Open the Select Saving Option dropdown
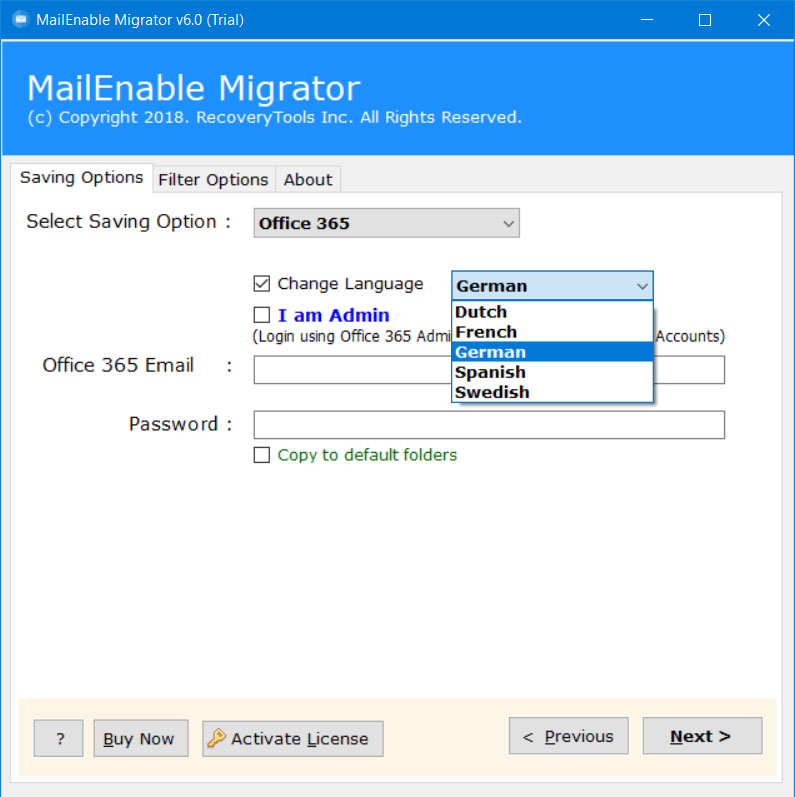The height and width of the screenshot is (797, 795). pyautogui.click(x=386, y=223)
